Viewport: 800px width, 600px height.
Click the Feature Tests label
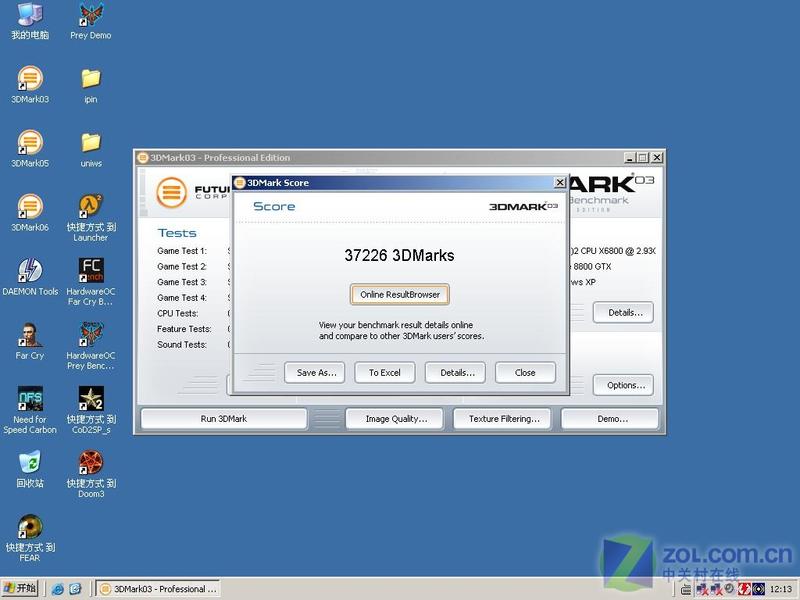point(184,329)
